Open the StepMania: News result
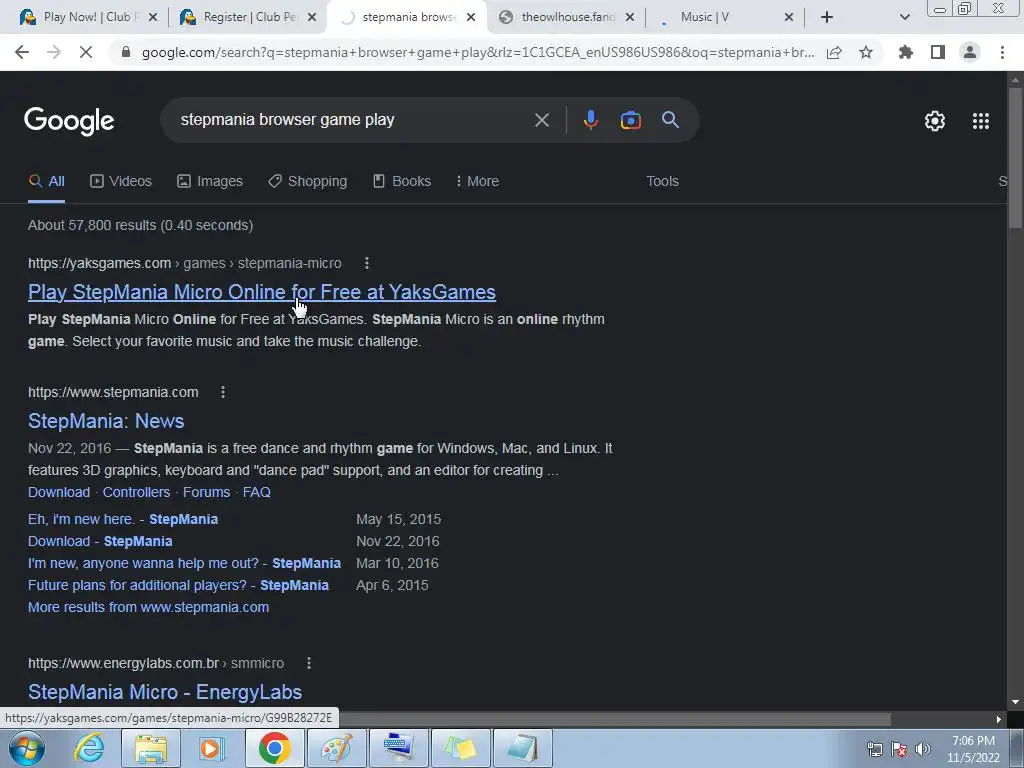Viewport: 1024px width, 768px height. pos(106,421)
